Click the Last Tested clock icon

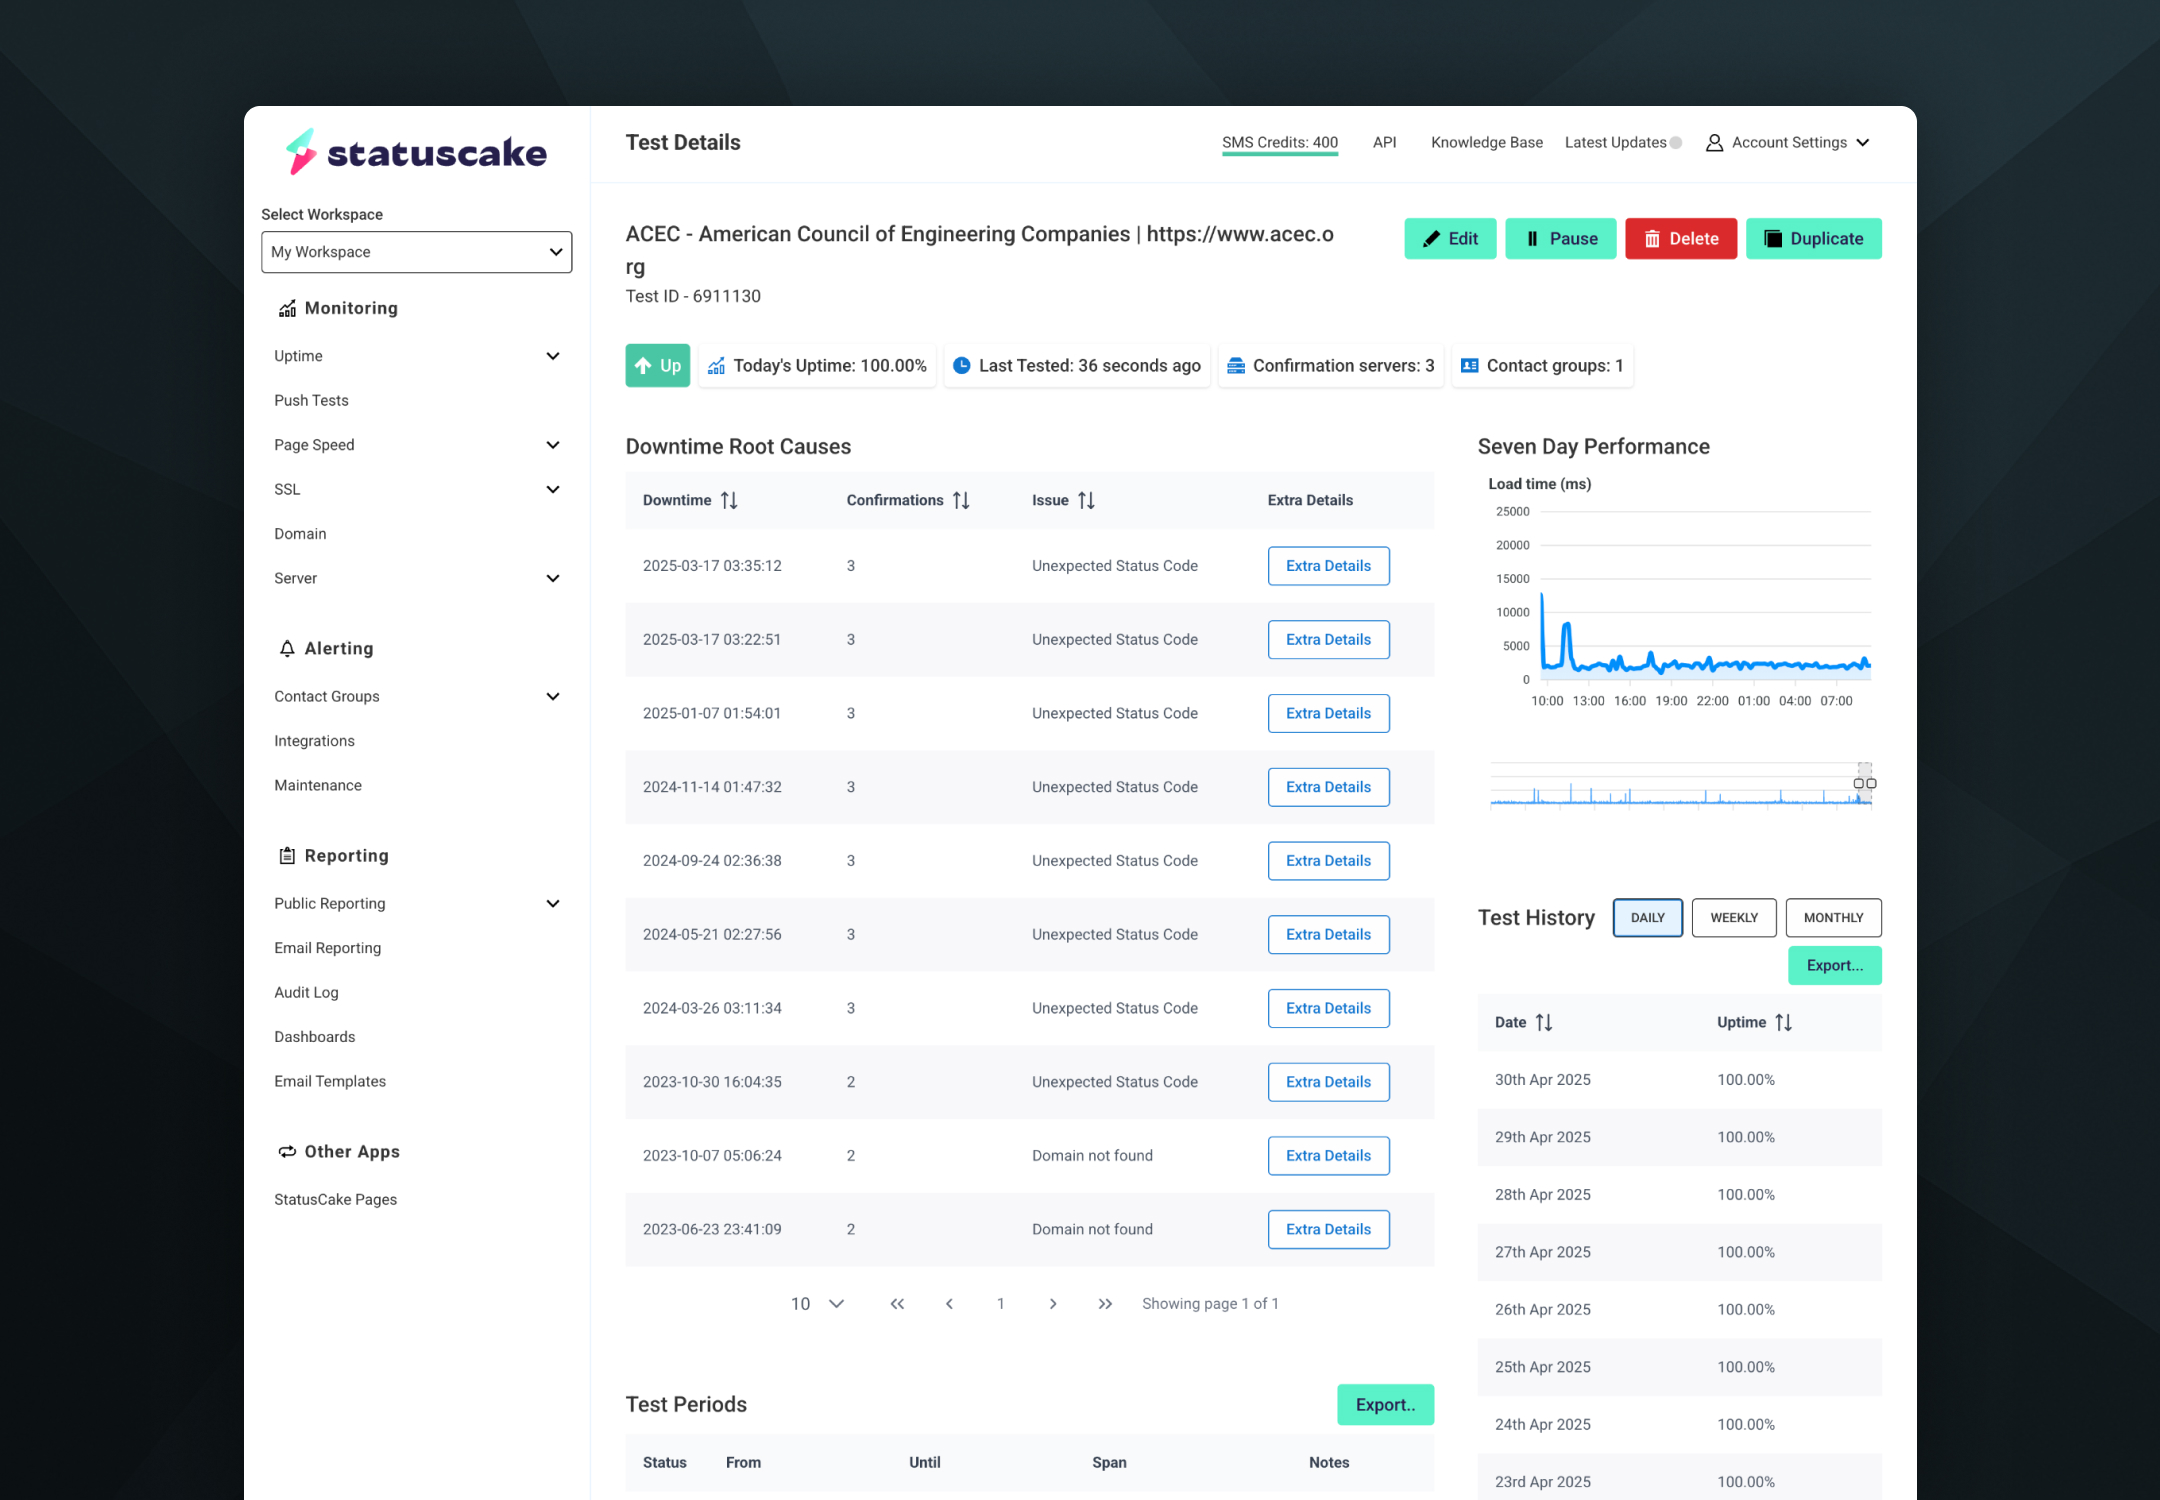point(961,366)
